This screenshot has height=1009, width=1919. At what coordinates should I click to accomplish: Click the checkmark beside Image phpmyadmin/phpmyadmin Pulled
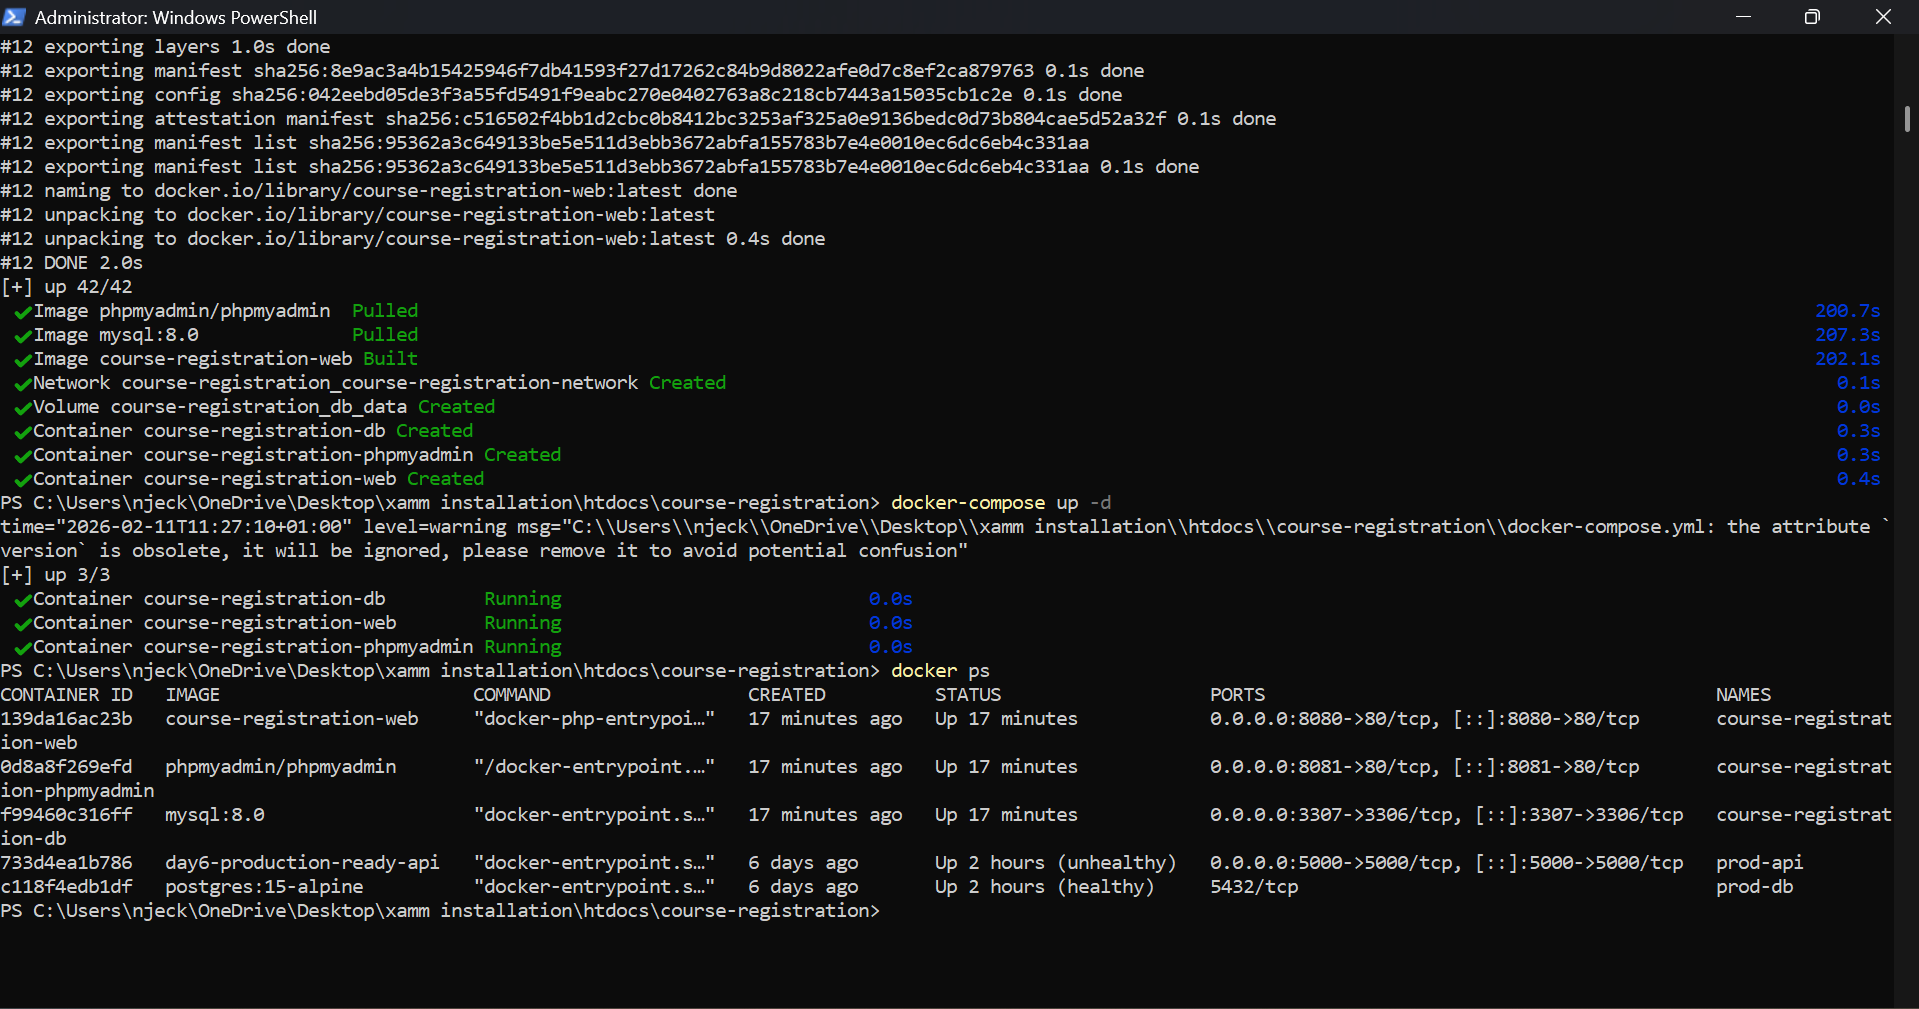22,312
